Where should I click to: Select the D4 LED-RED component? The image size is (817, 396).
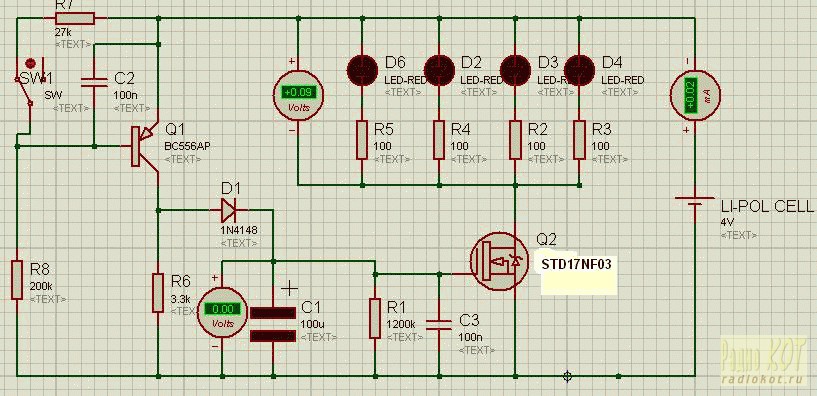579,69
